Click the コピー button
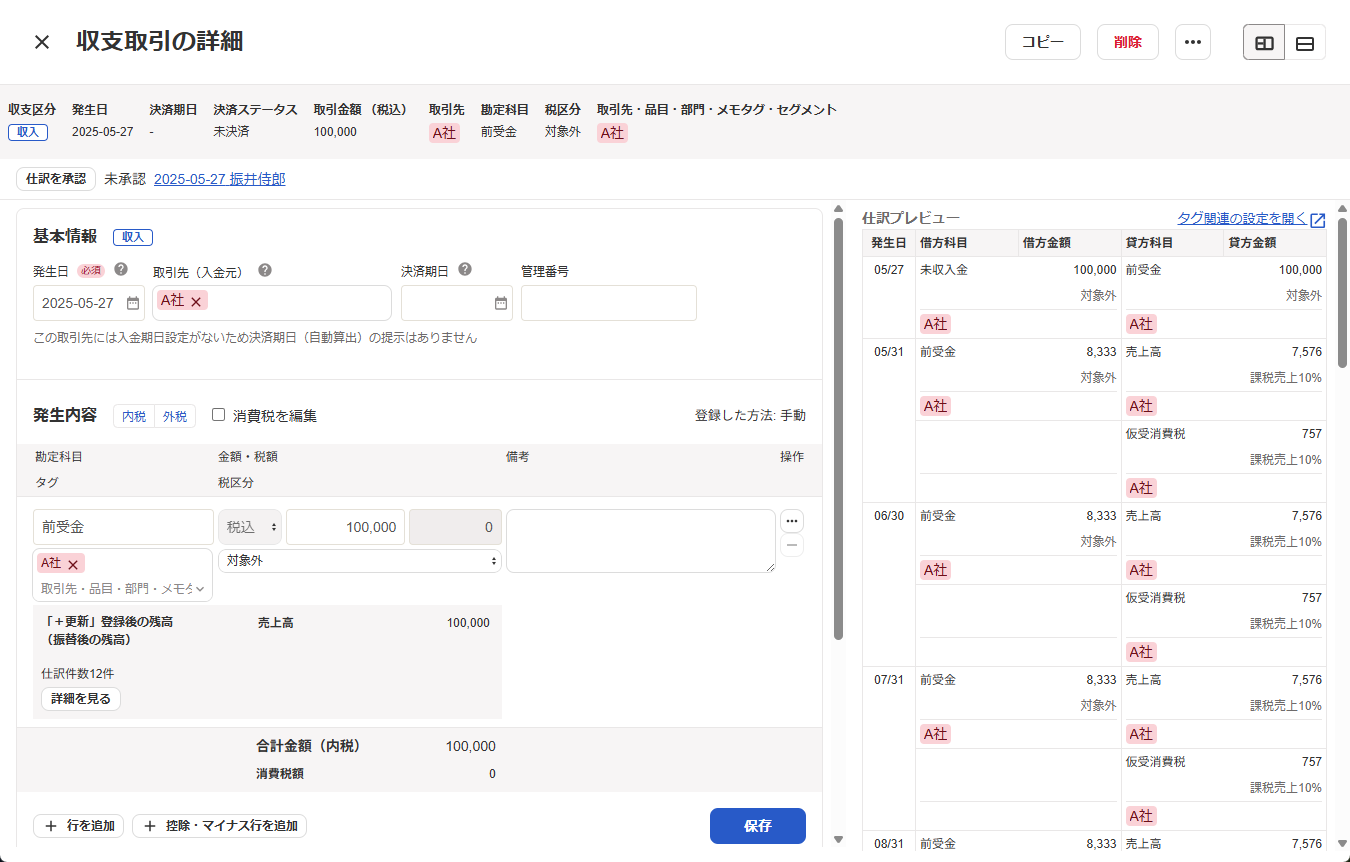 pos(1043,42)
